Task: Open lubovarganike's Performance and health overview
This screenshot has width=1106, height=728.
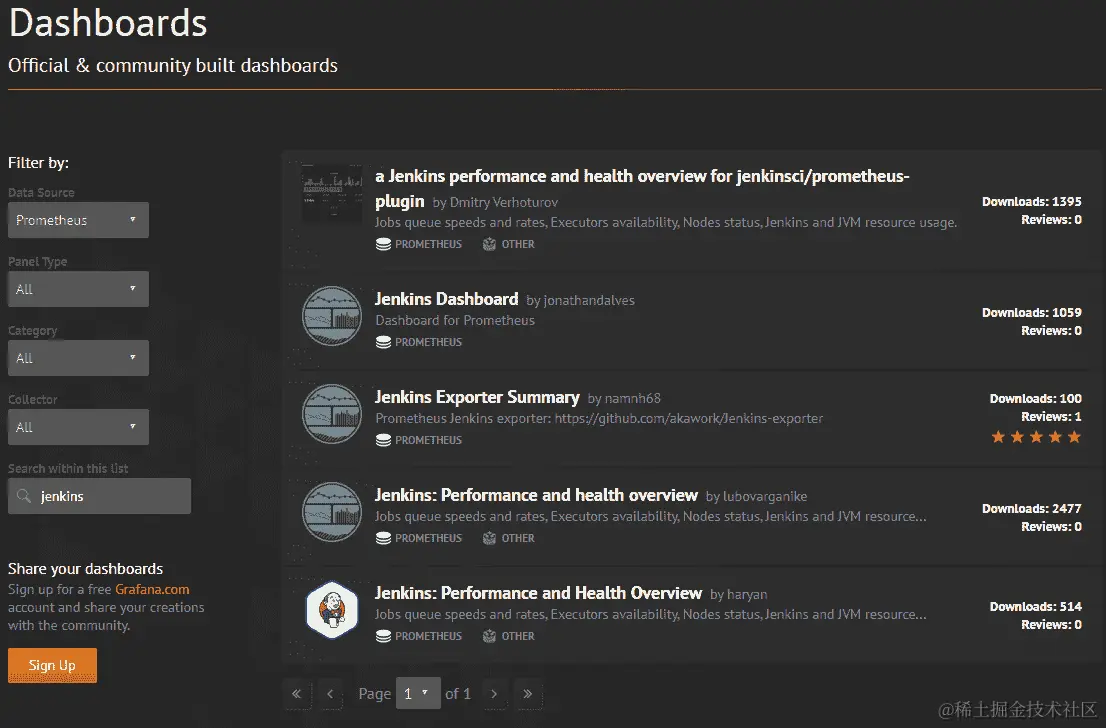Action: (x=536, y=495)
